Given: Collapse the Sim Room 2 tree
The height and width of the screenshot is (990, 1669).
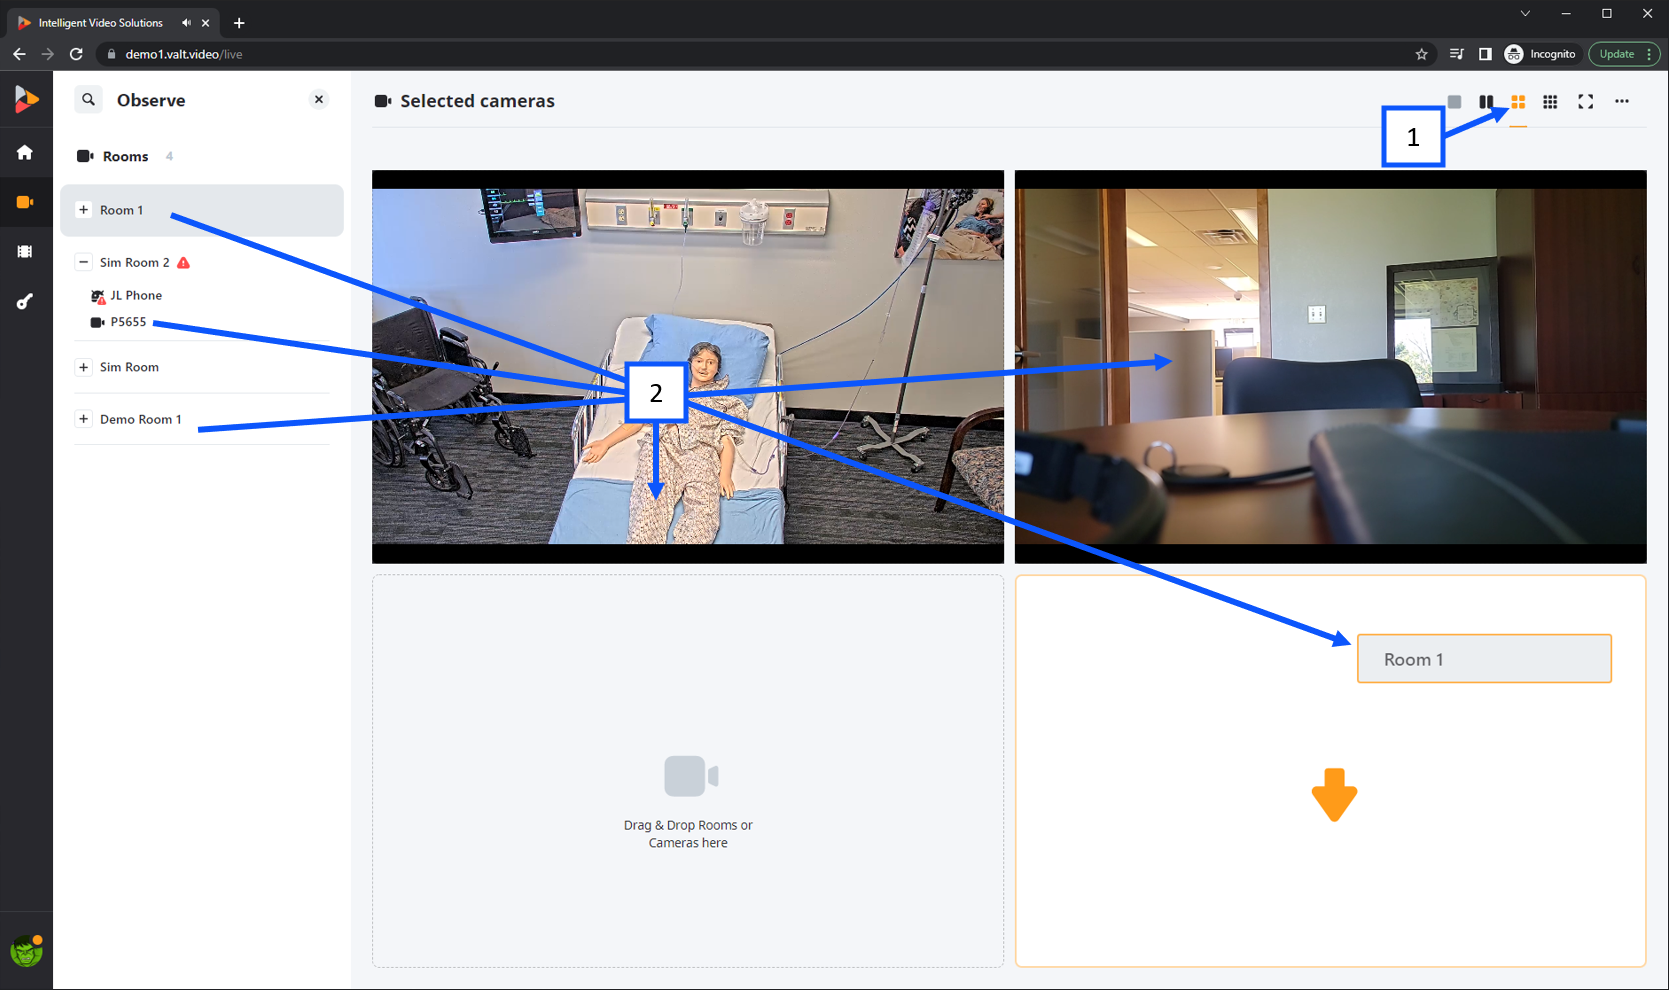Looking at the screenshot, I should click(x=84, y=262).
